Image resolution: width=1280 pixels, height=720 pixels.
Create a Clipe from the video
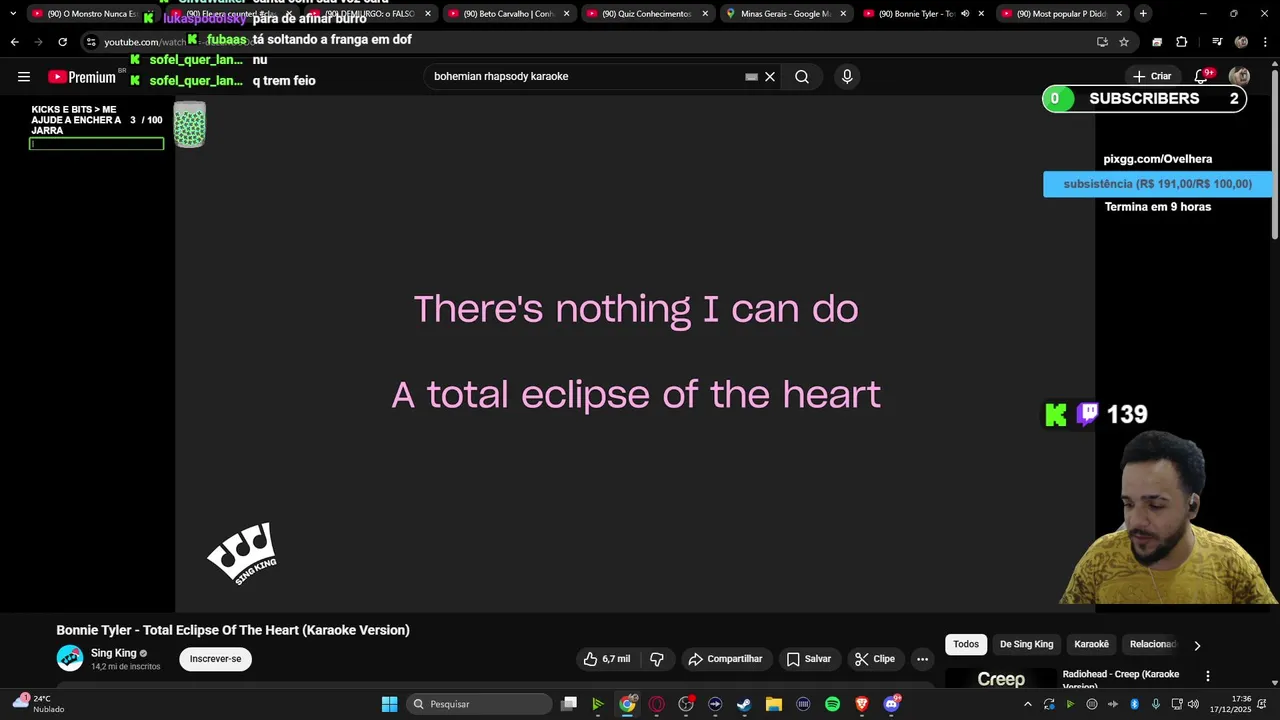875,659
